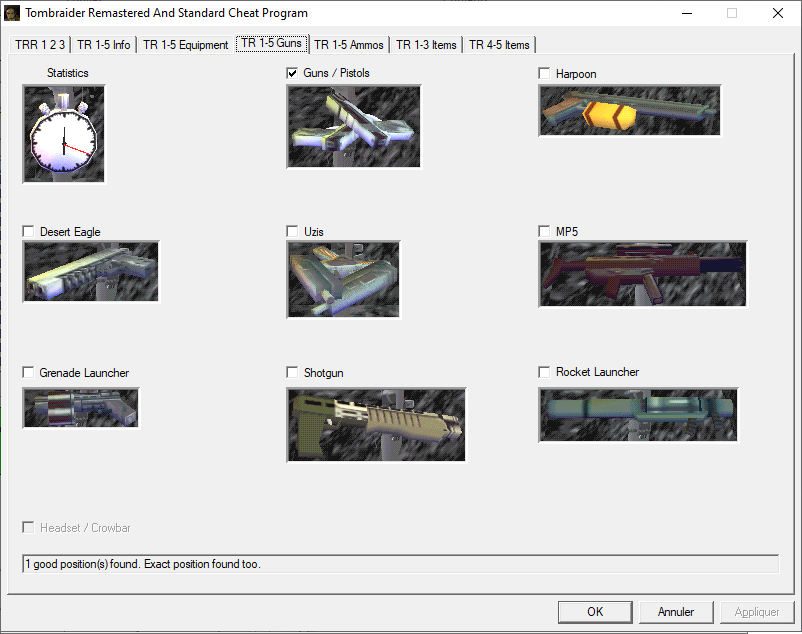
Task: Click the status message field
Action: click(x=400, y=564)
